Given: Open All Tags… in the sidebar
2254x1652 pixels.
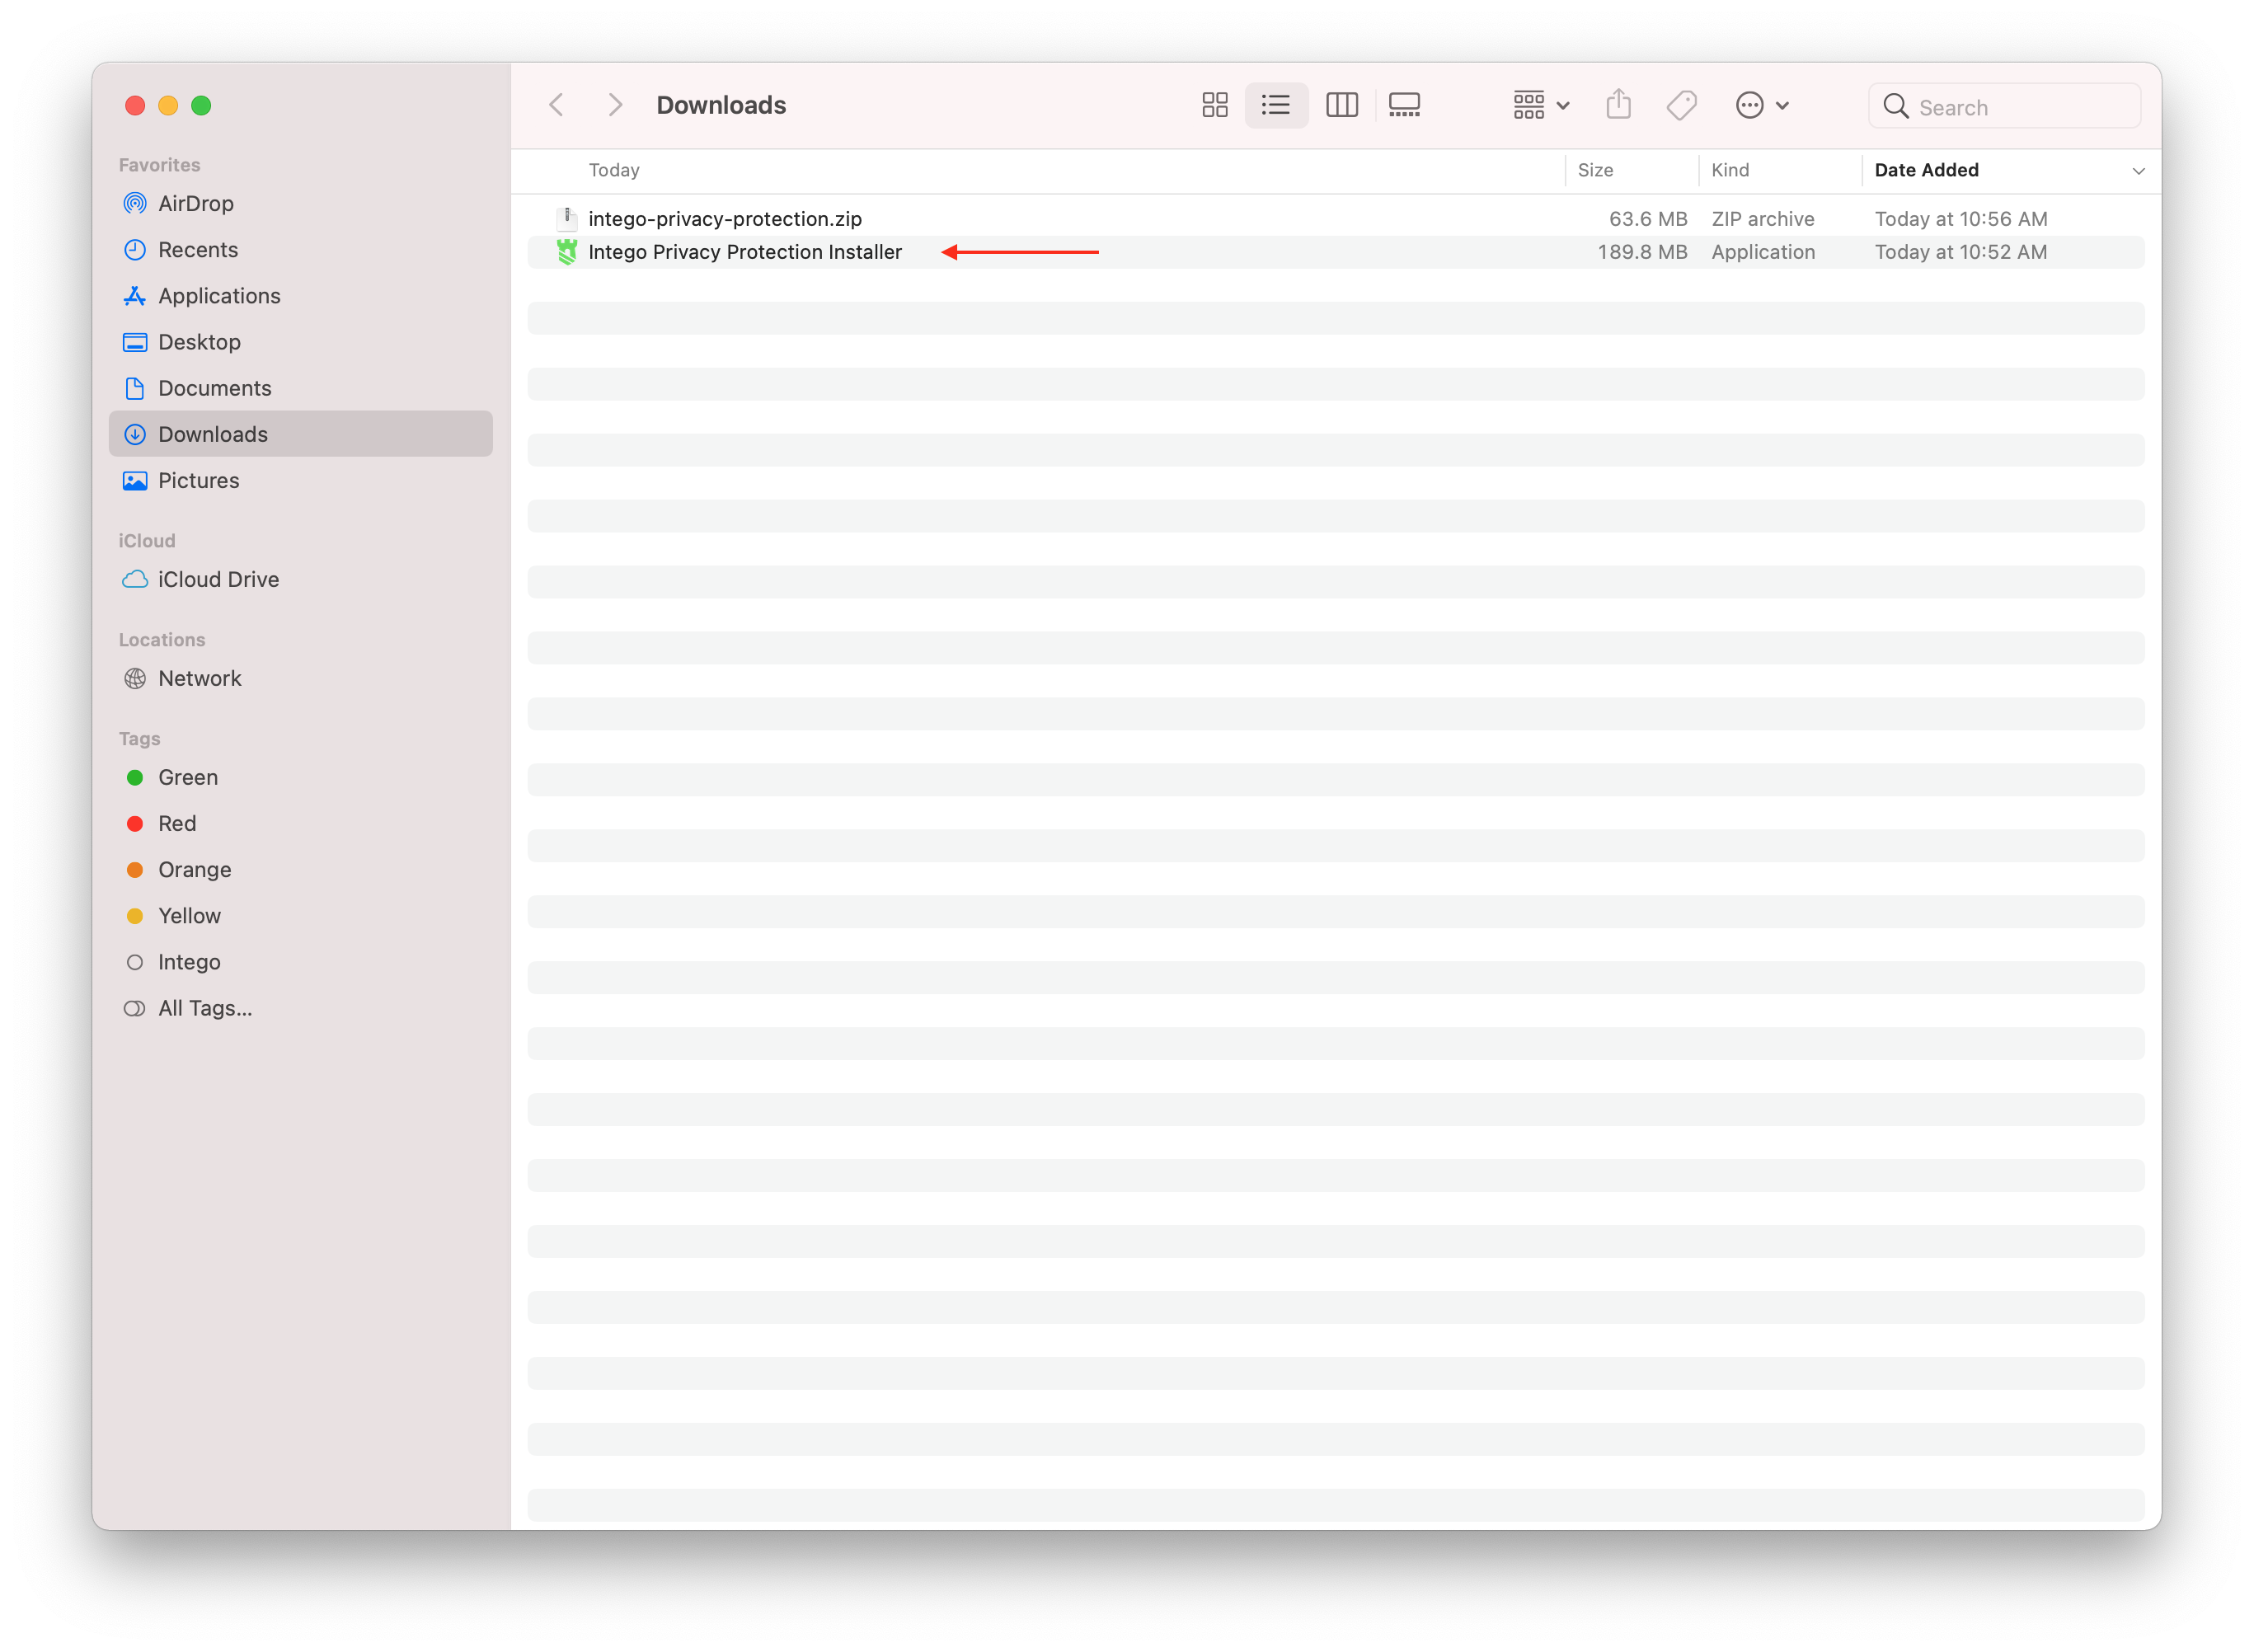Looking at the screenshot, I should (x=300, y=1008).
